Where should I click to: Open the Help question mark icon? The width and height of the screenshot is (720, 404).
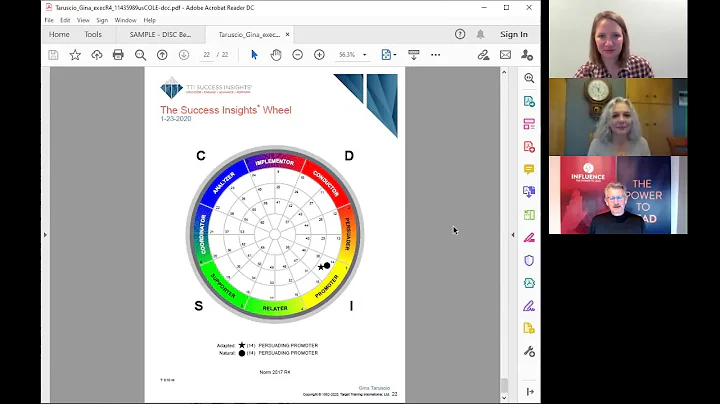(460, 34)
